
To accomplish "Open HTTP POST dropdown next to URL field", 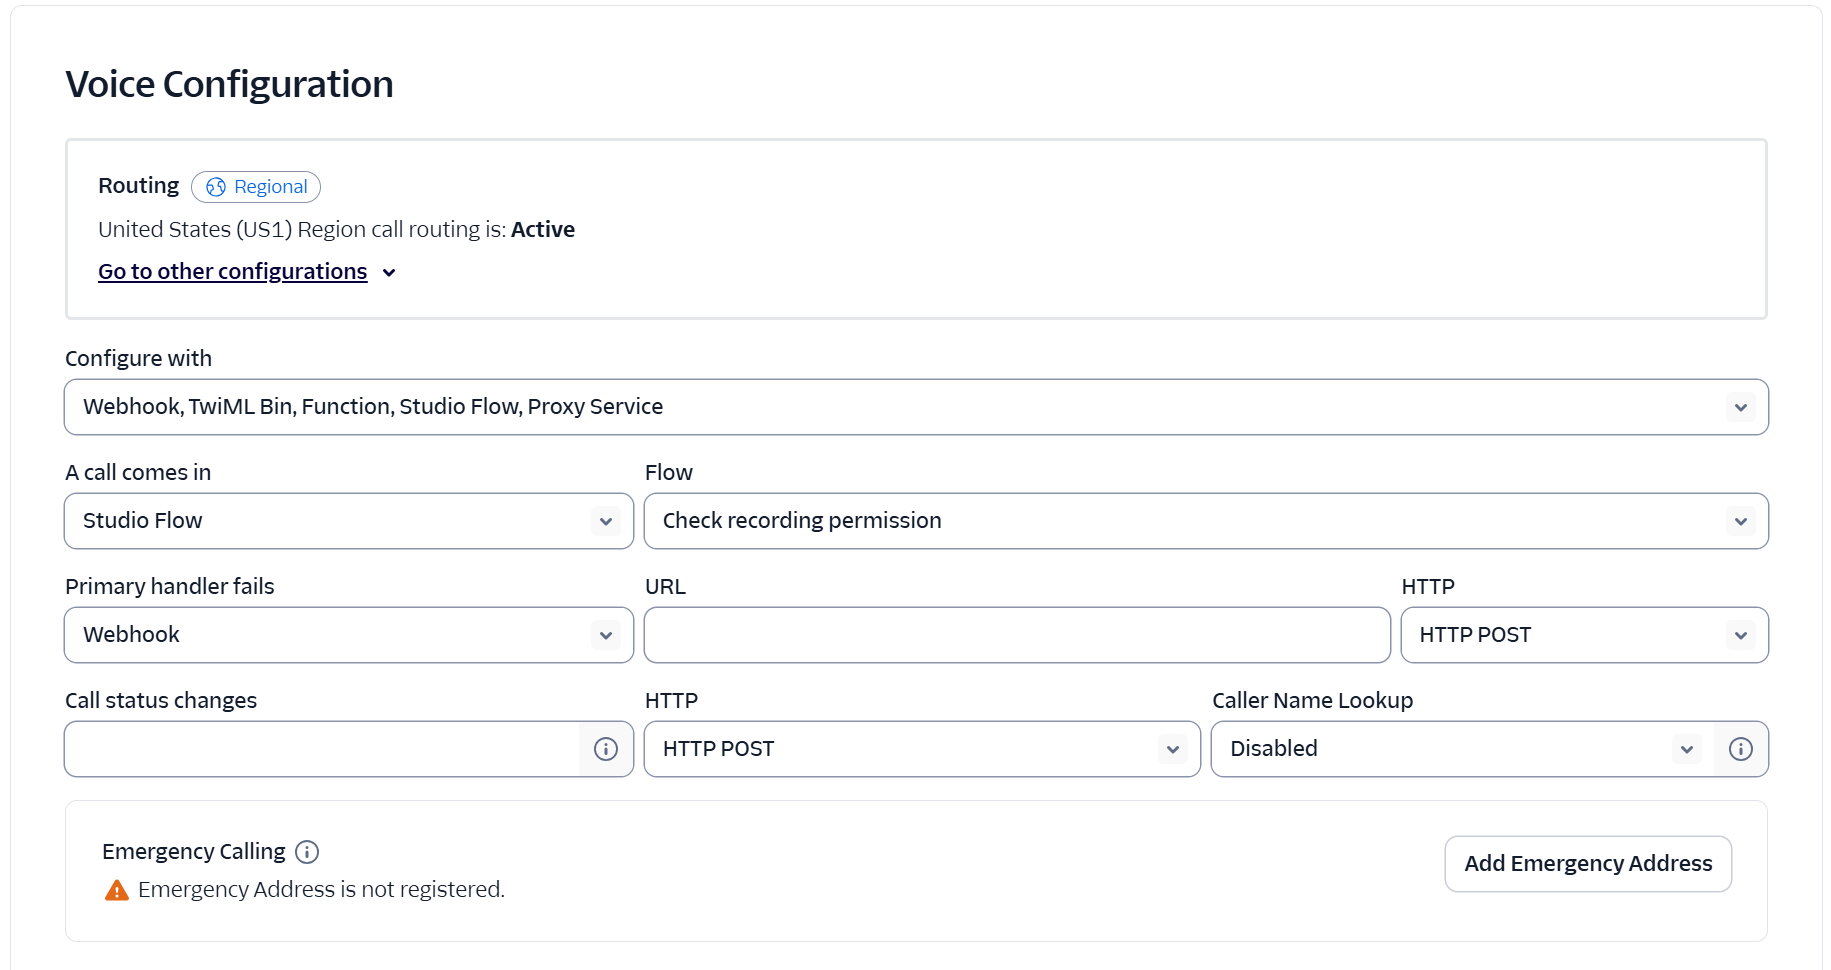I will pyautogui.click(x=1583, y=635).
